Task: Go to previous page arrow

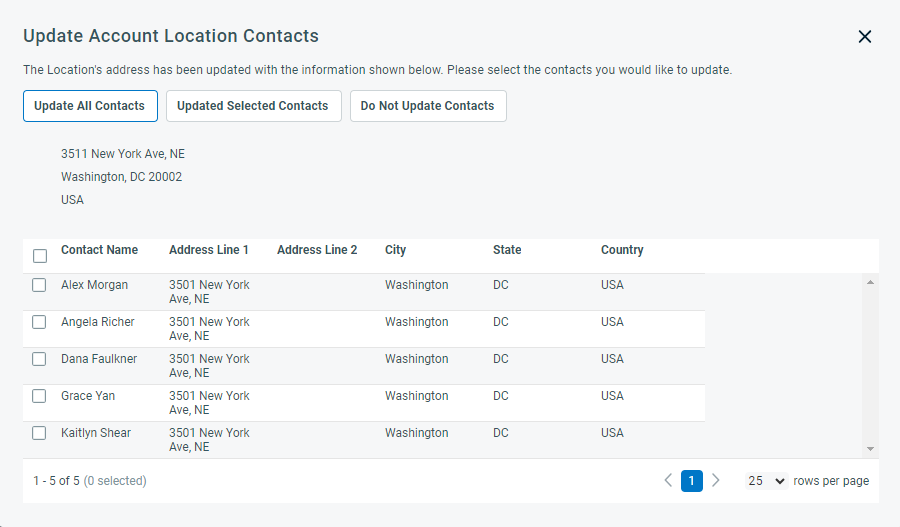Action: coord(668,480)
